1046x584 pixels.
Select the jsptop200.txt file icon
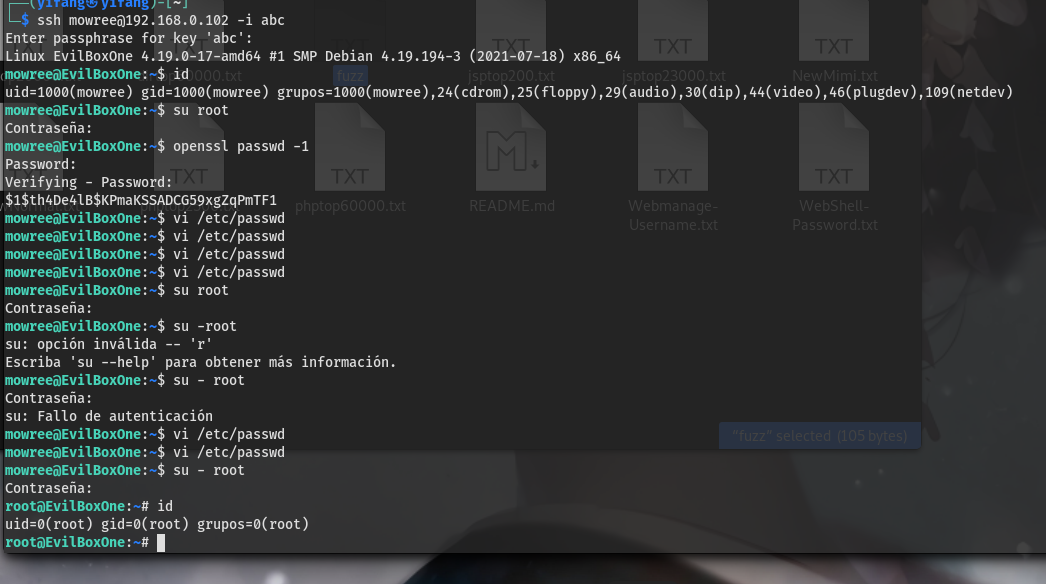tap(511, 30)
